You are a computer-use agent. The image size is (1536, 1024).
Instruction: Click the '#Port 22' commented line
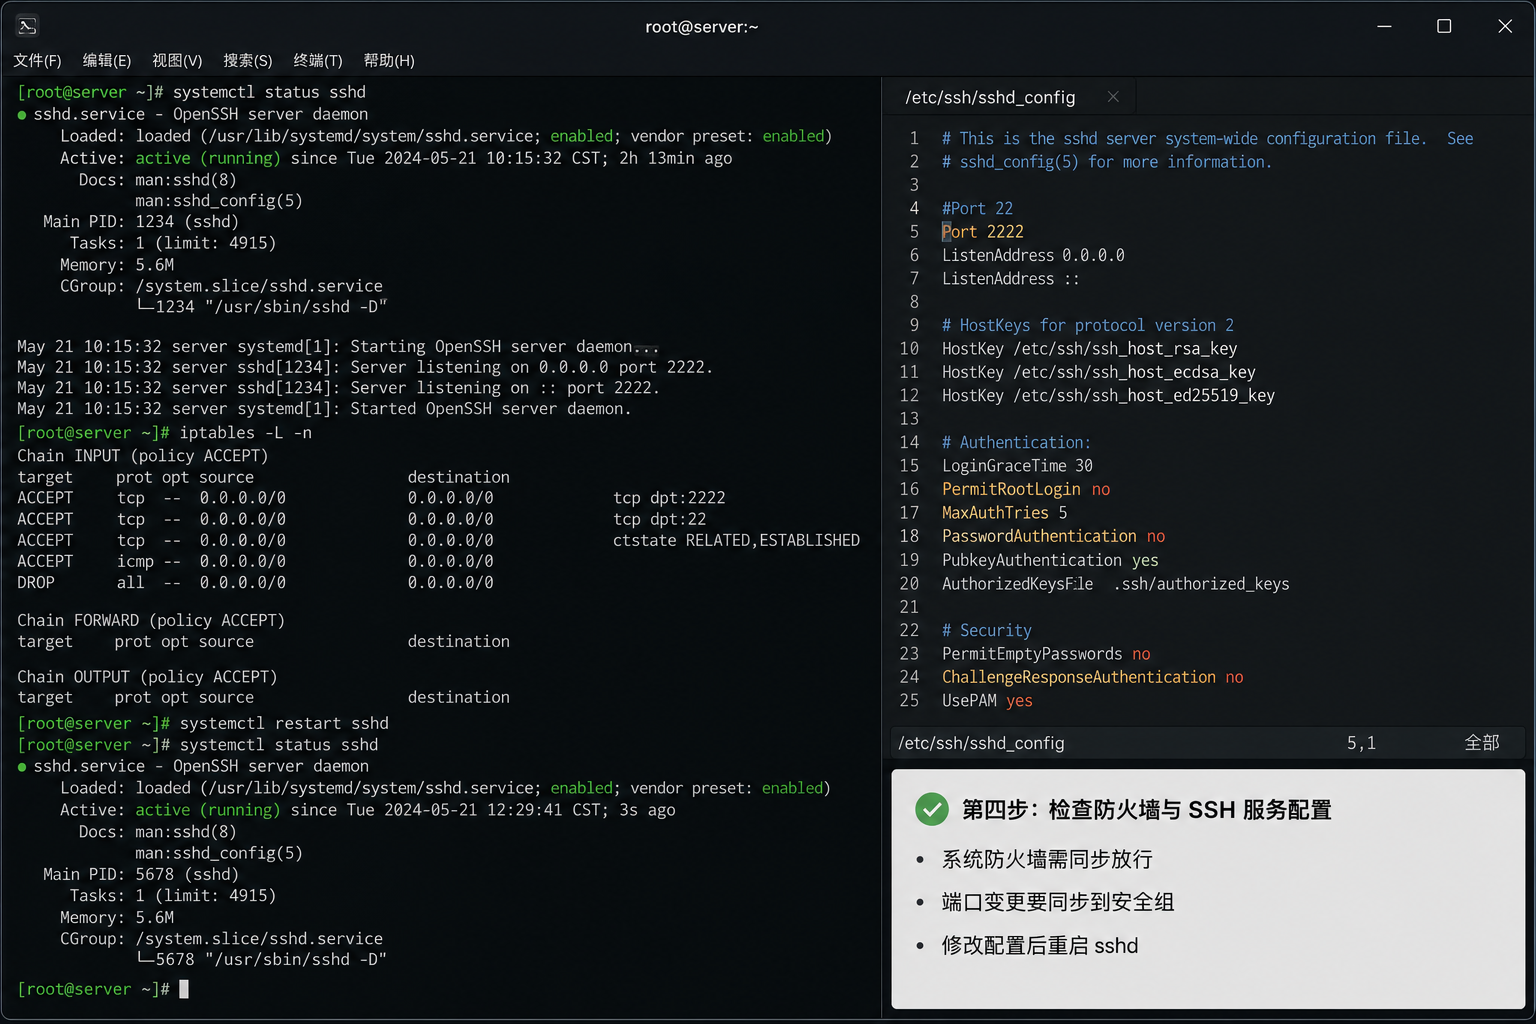tap(977, 208)
